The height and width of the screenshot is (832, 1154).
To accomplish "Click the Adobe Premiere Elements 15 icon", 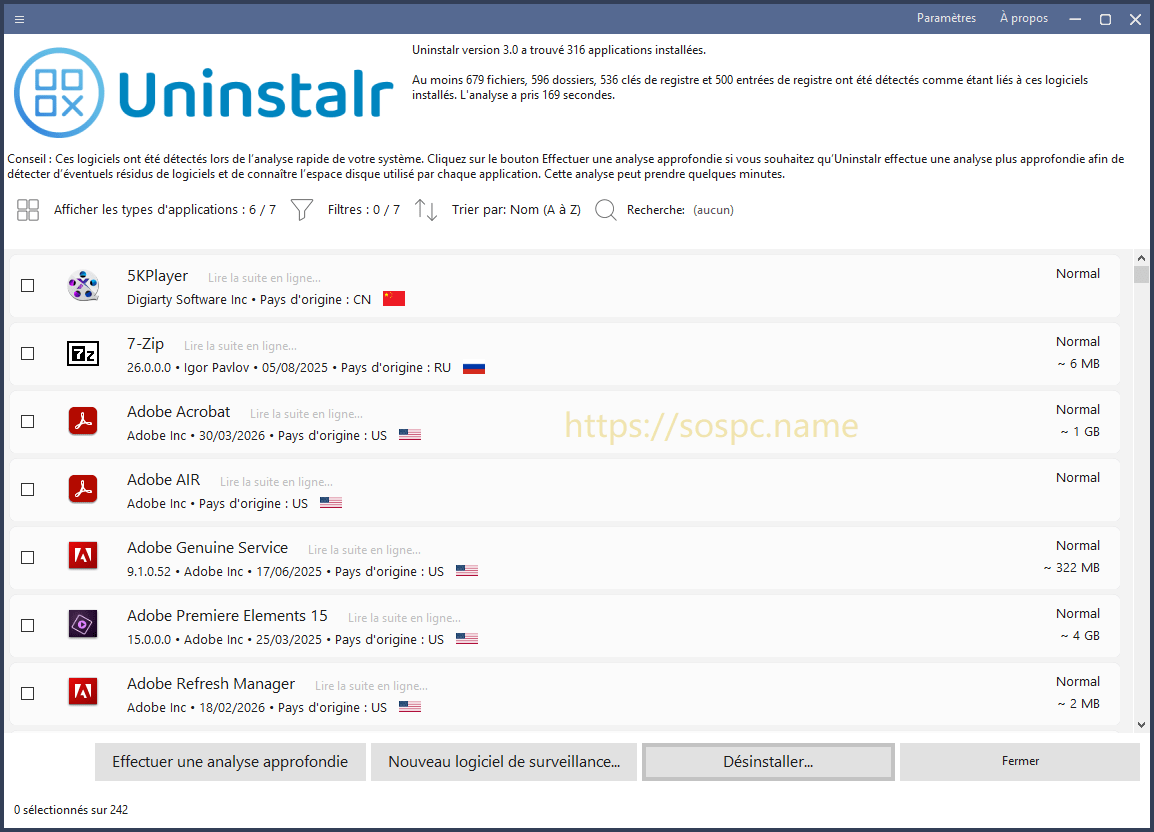I will tap(83, 625).
